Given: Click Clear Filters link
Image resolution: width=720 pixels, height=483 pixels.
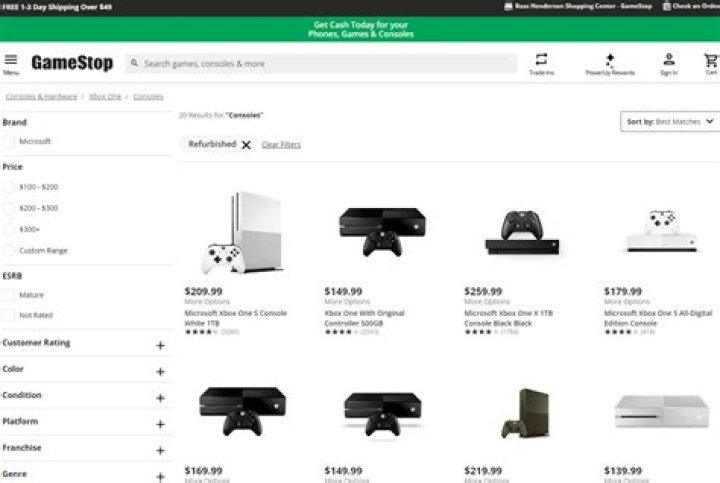Looking at the screenshot, I should (281, 145).
